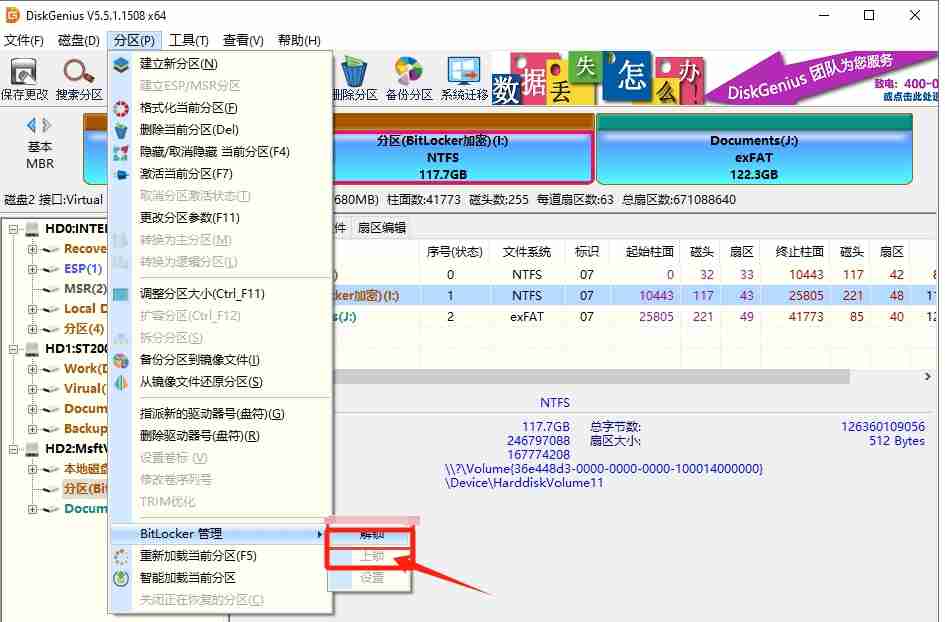
Task: Open the 搜索分区 (Search Partition) tool
Action: click(78, 75)
